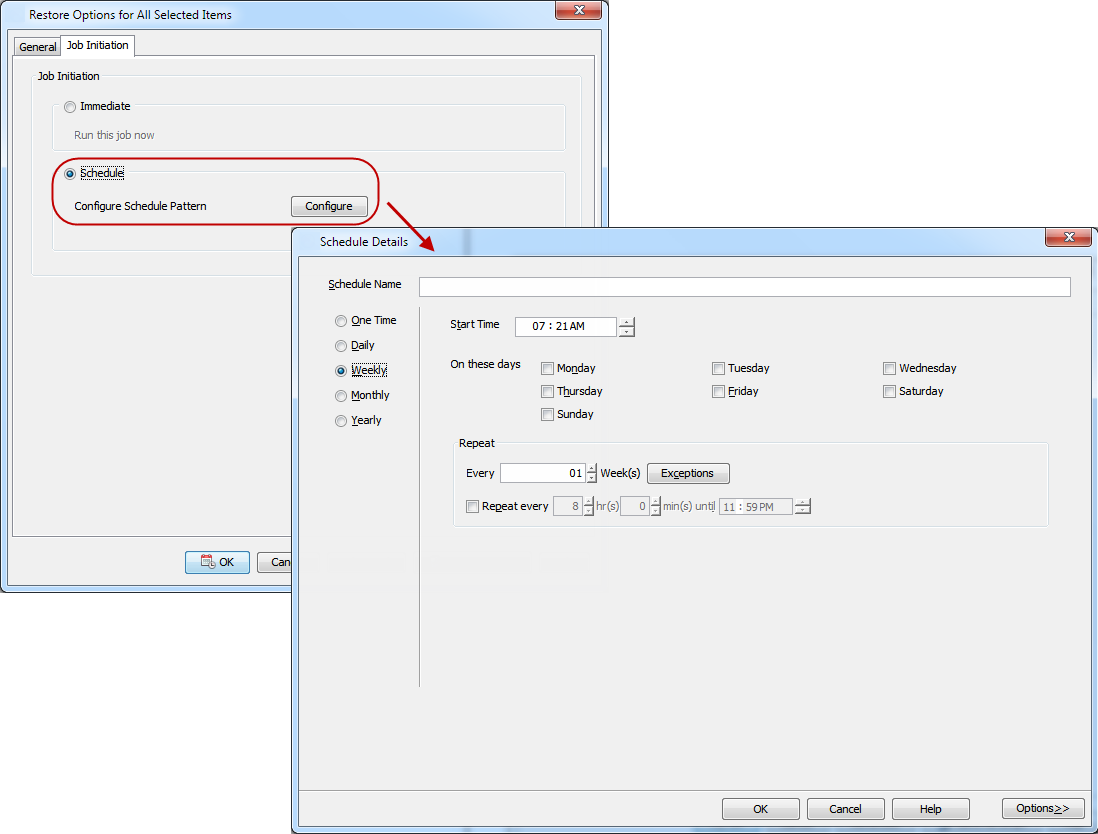Choose the Daily schedule option
Image resolution: width=1098 pixels, height=834 pixels.
341,345
